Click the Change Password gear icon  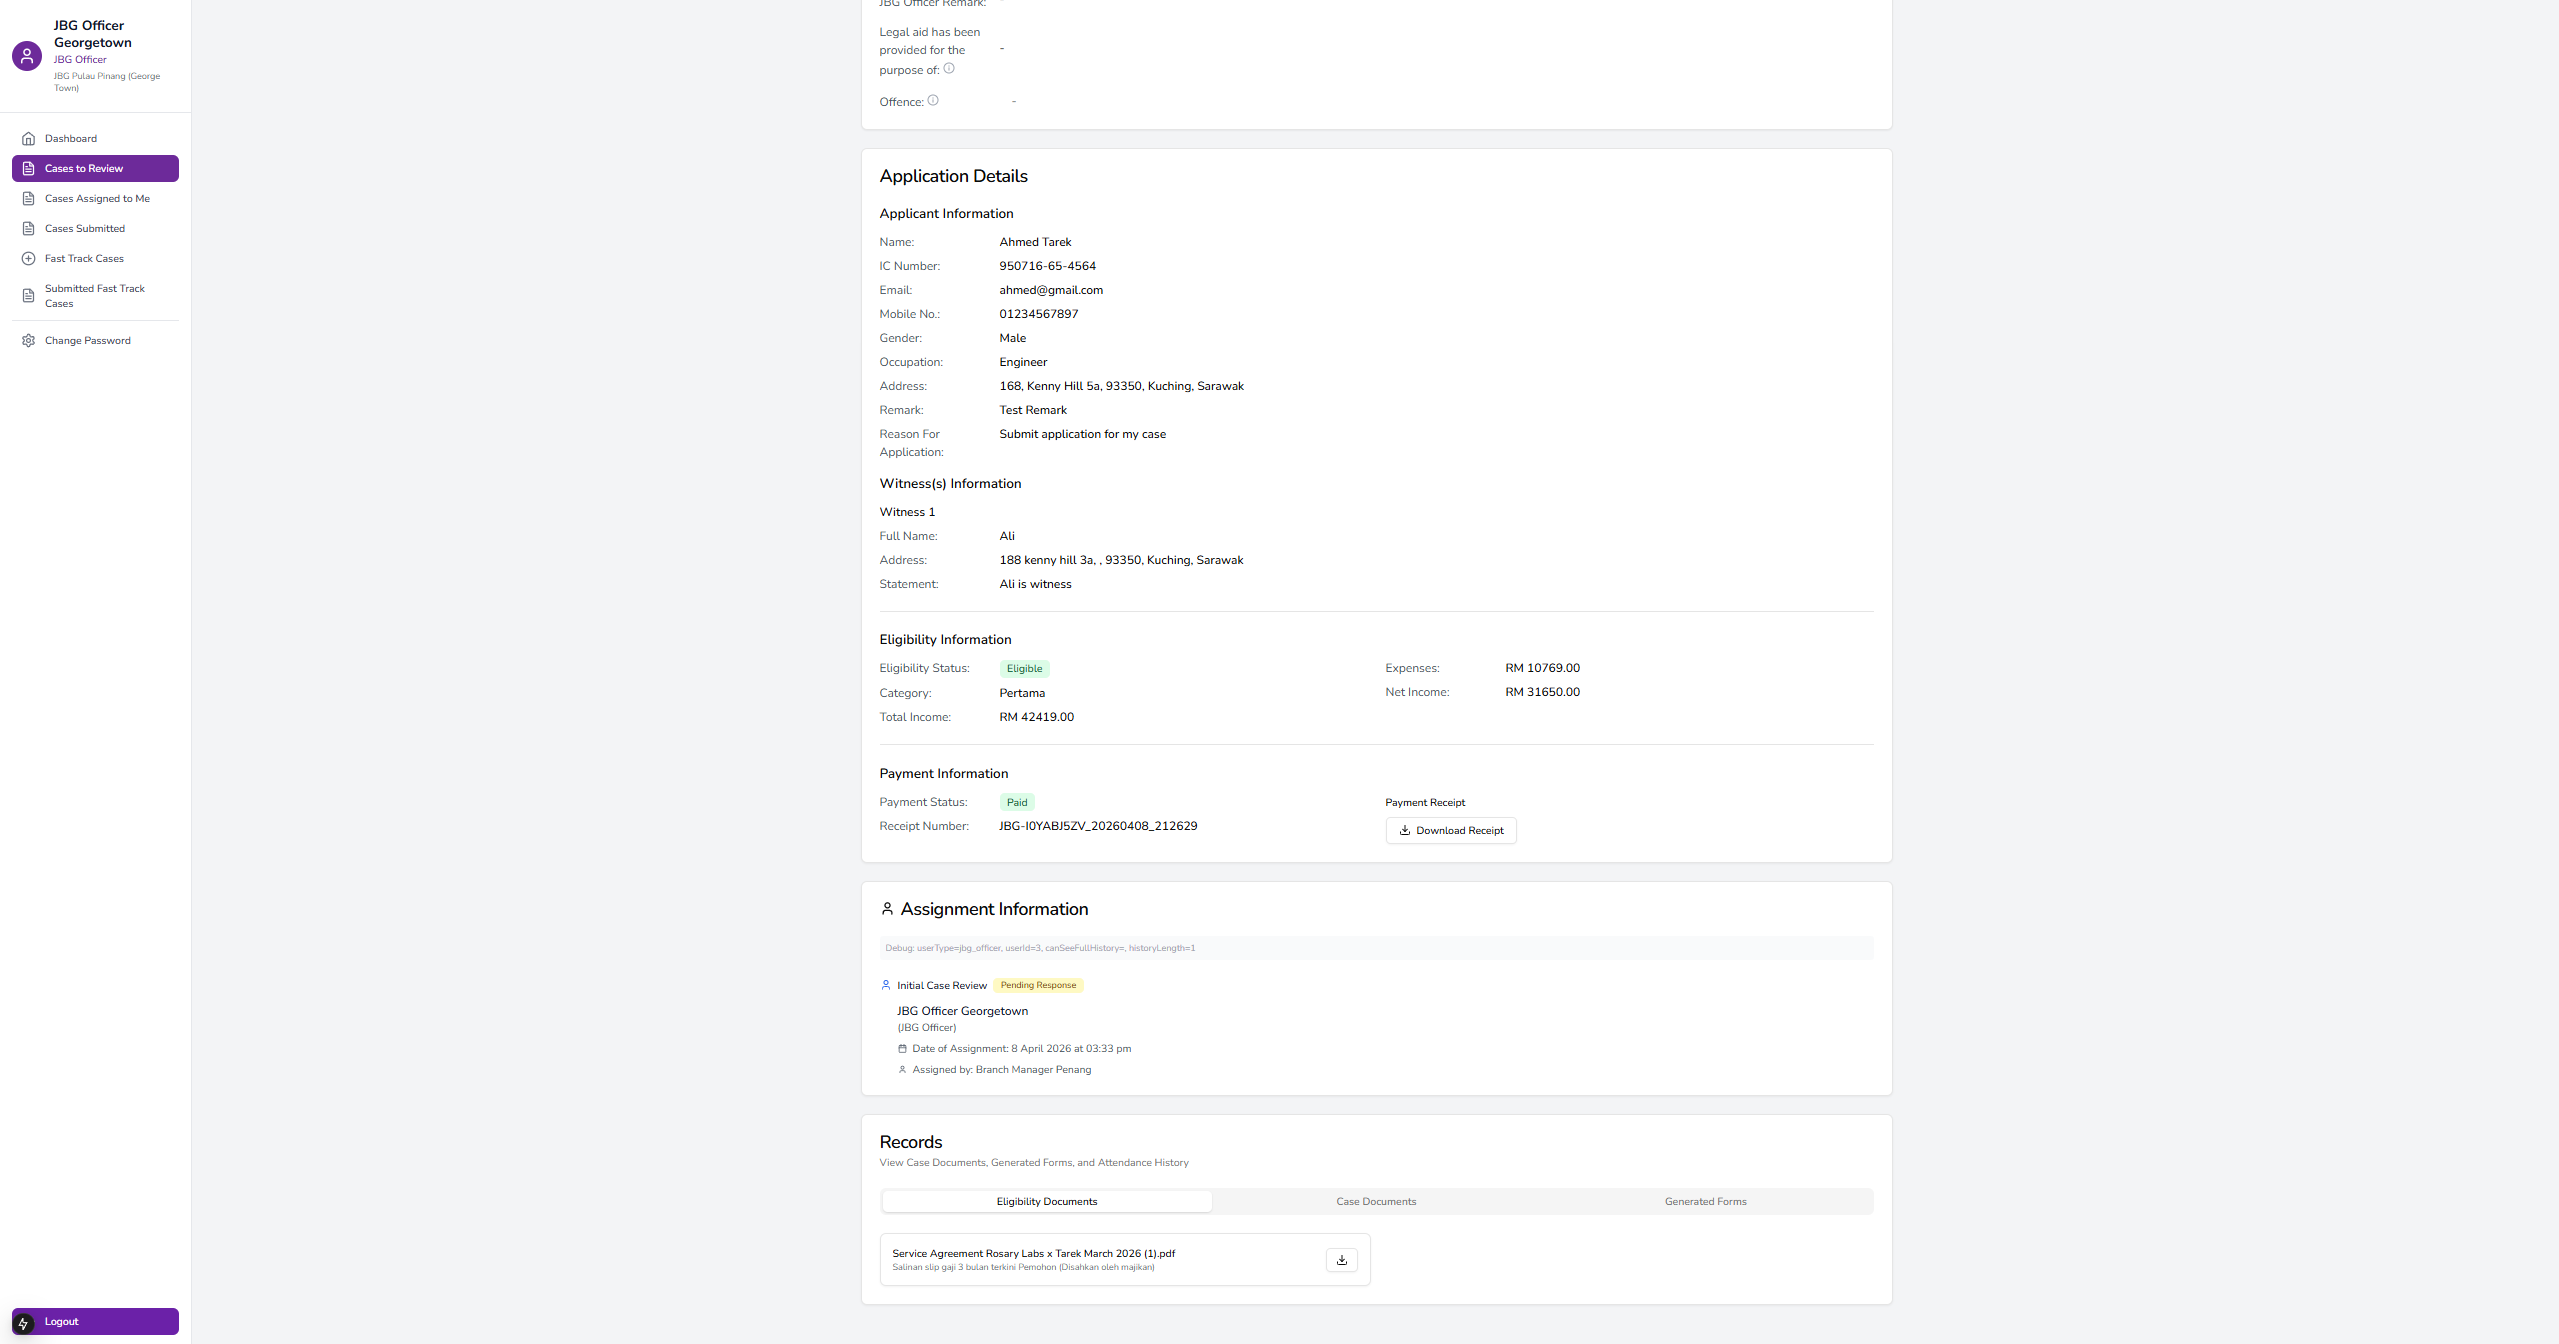click(x=28, y=341)
